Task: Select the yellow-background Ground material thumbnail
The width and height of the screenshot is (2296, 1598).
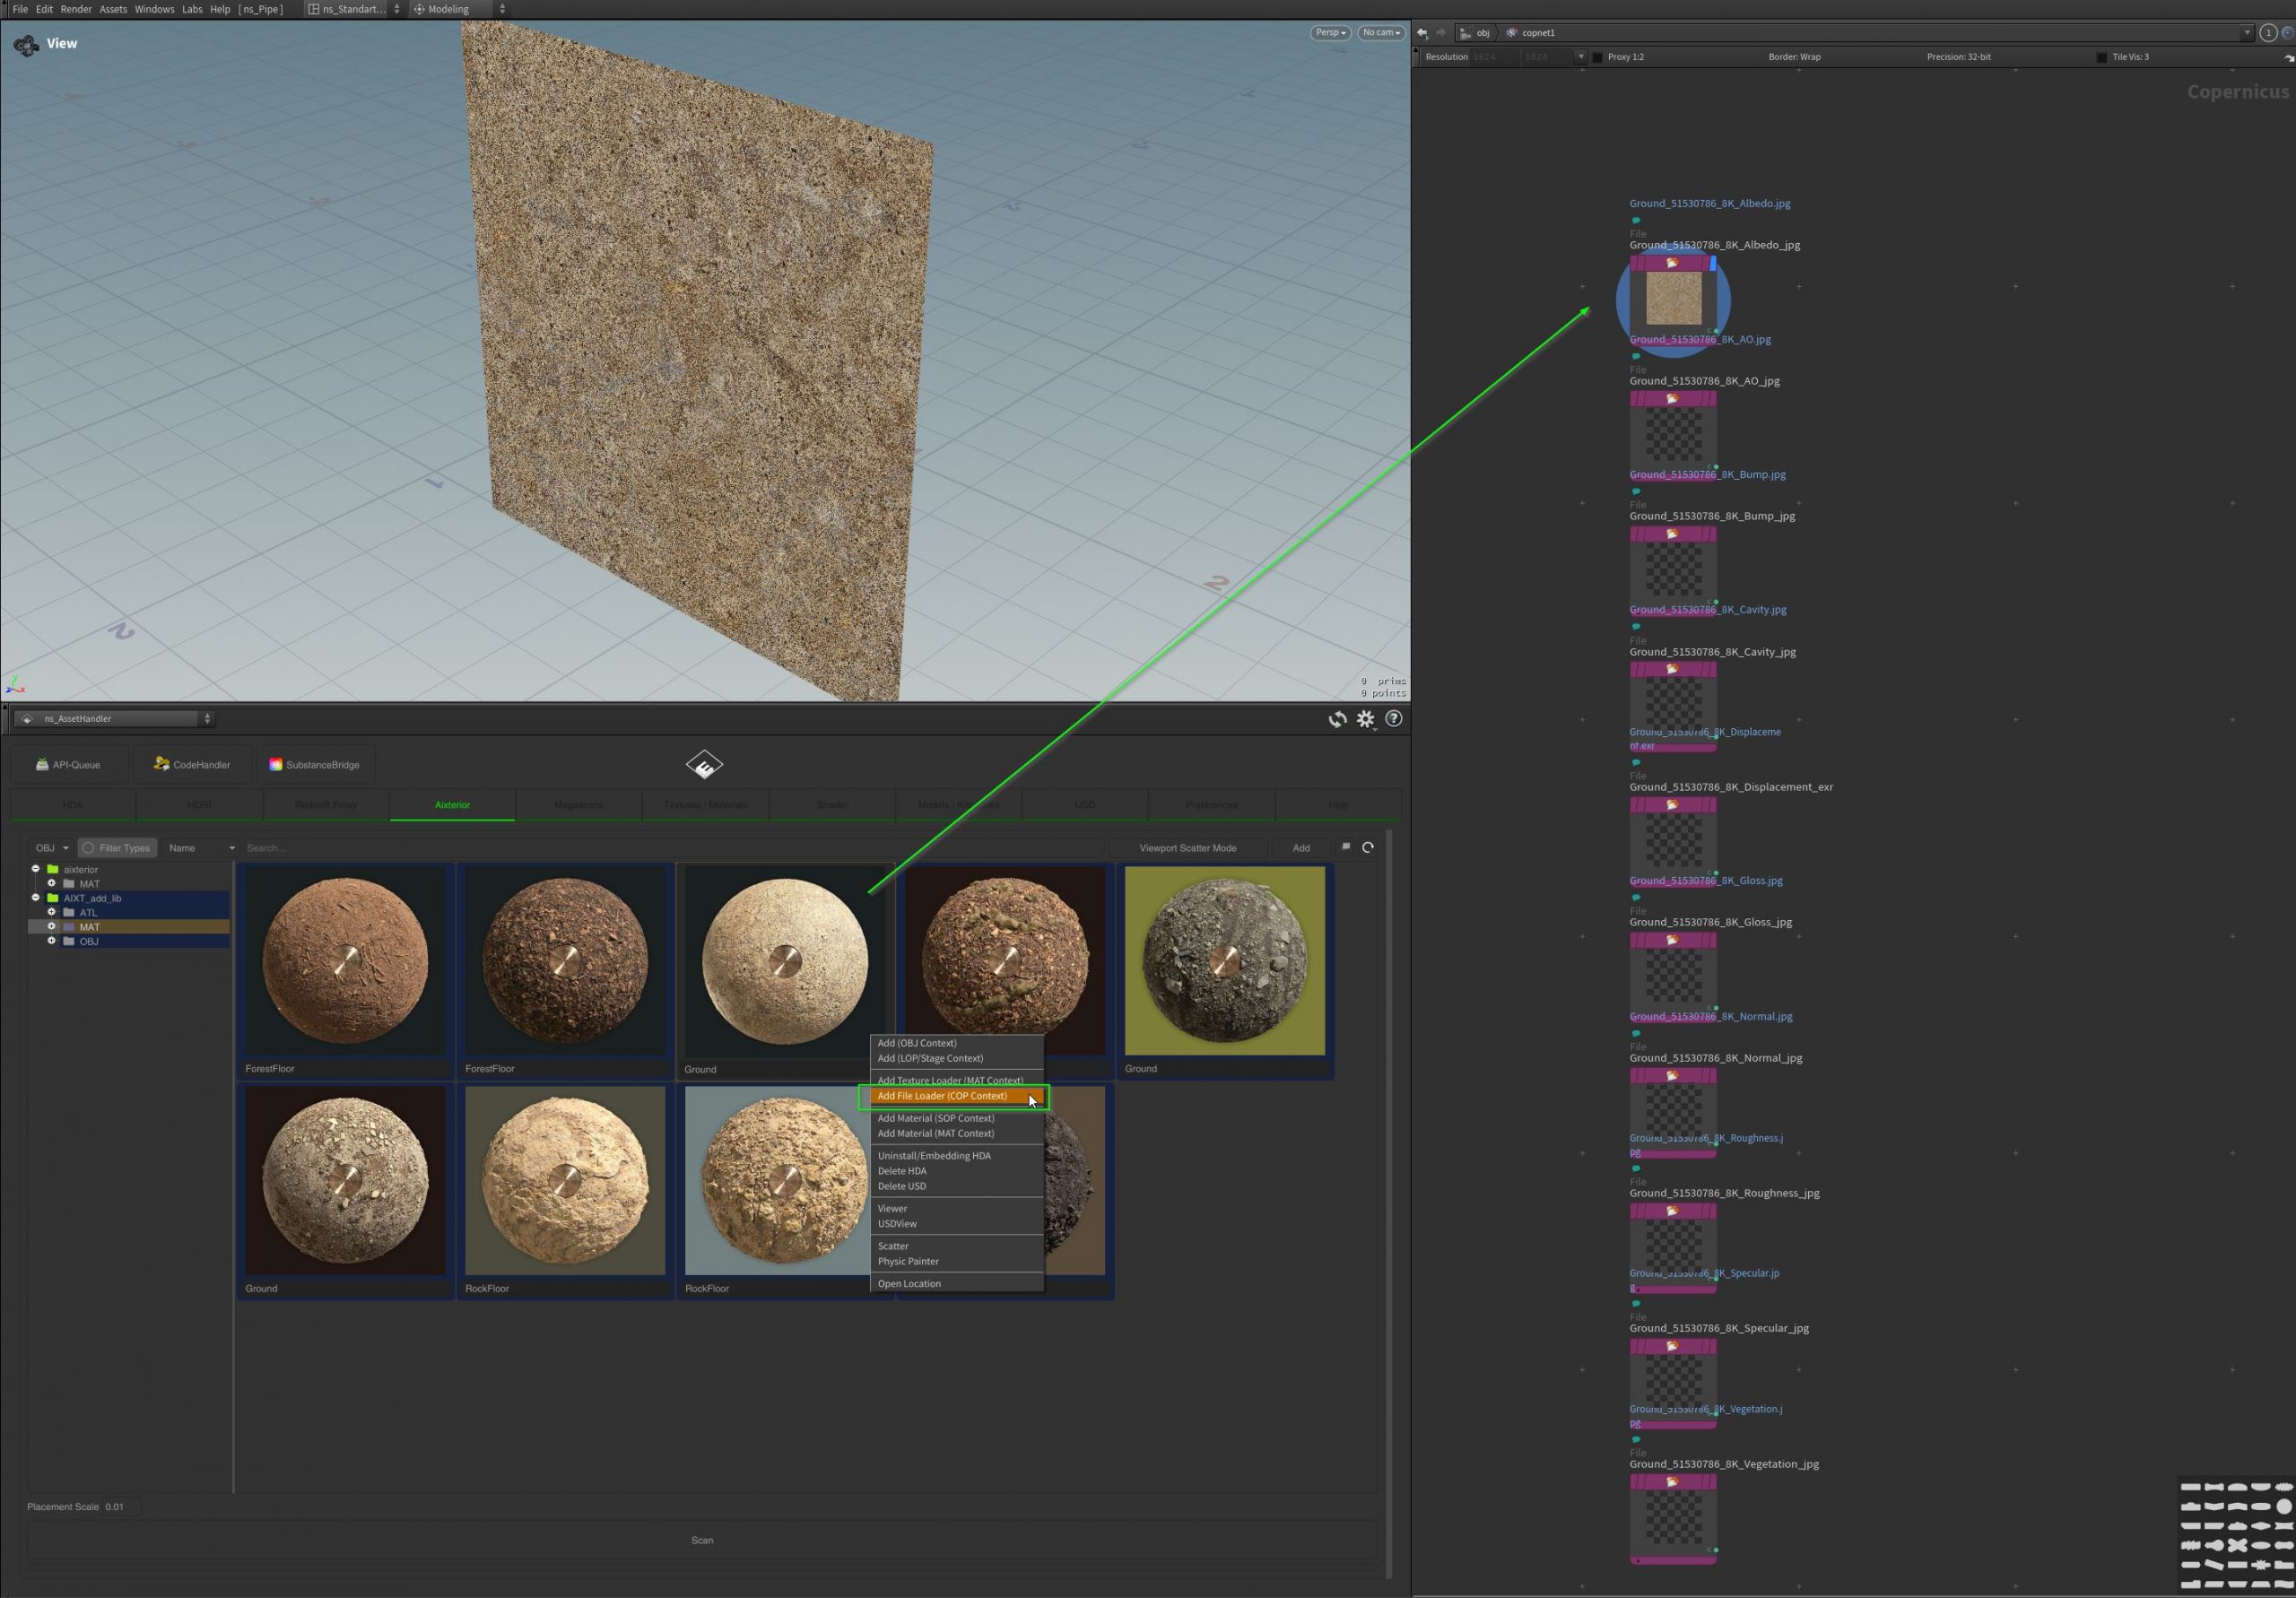Action: coord(1224,960)
